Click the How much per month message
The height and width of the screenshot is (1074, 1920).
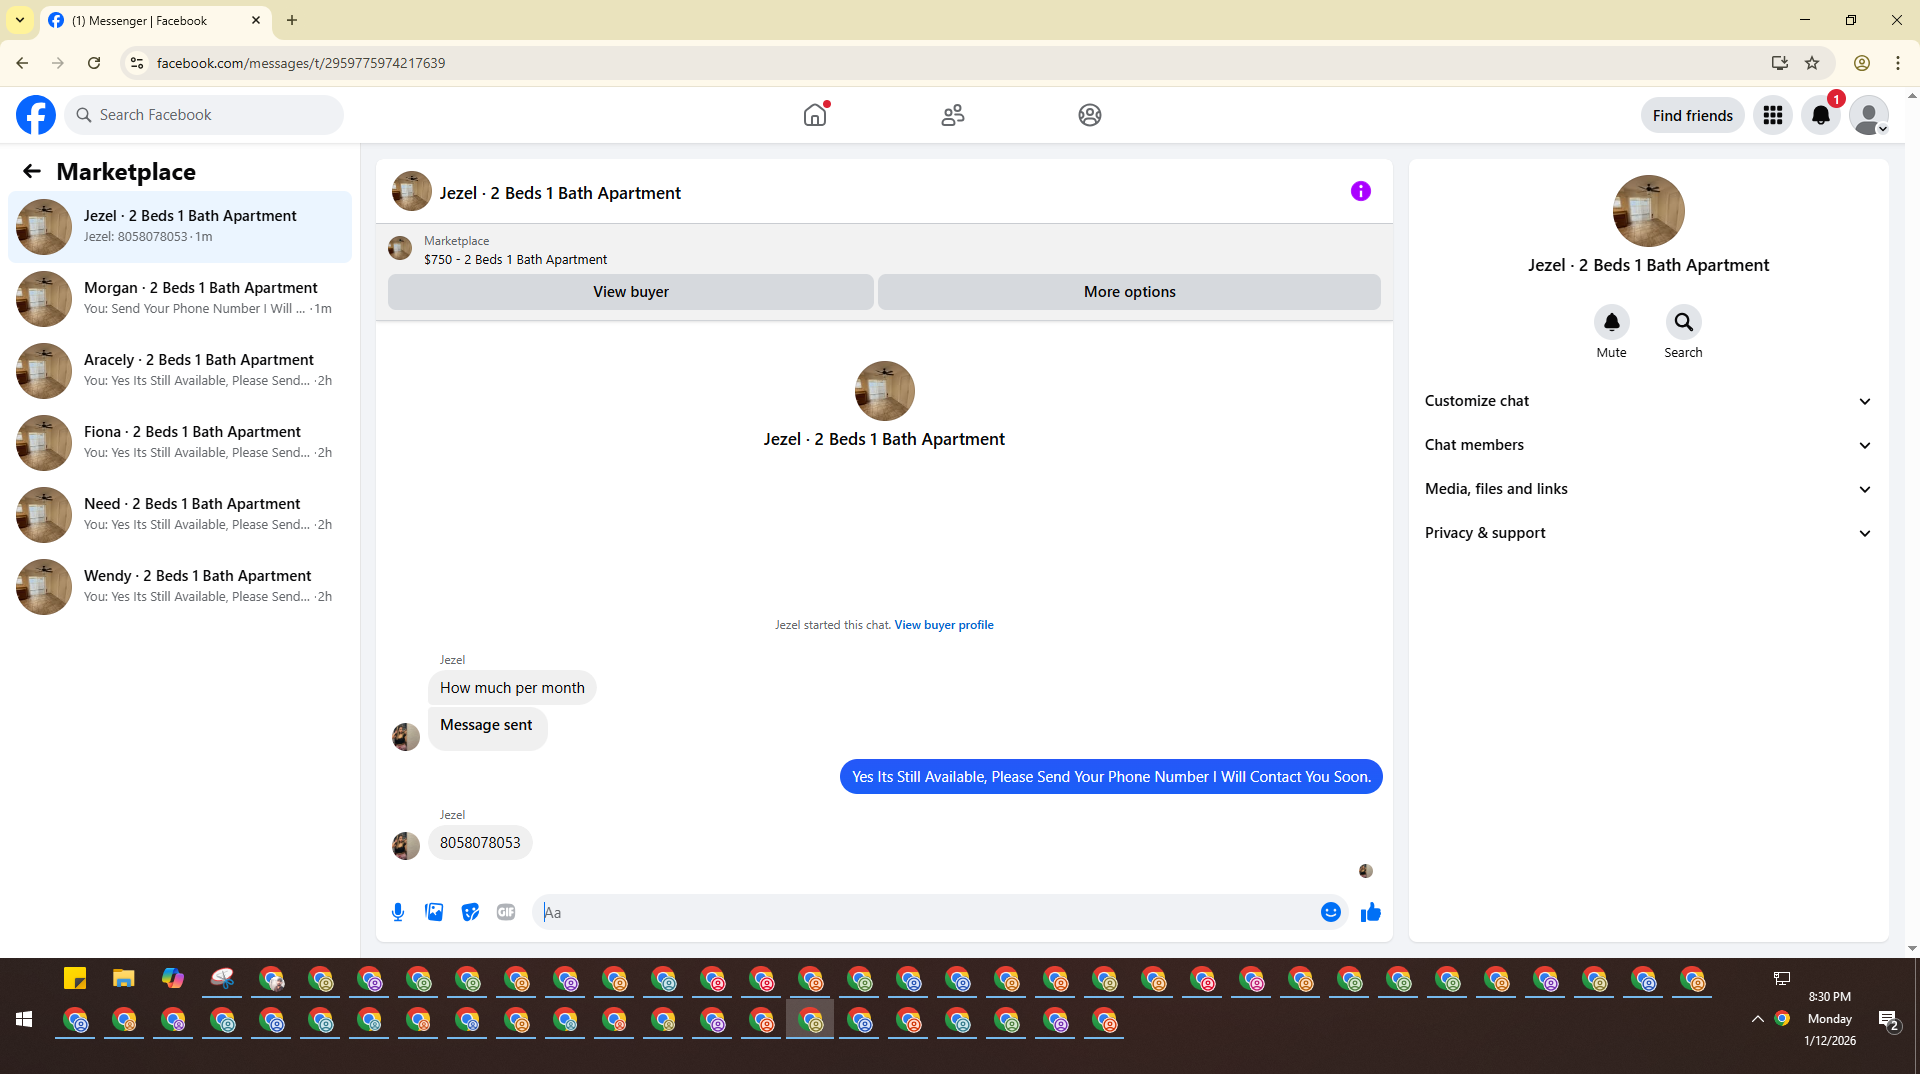(x=512, y=688)
